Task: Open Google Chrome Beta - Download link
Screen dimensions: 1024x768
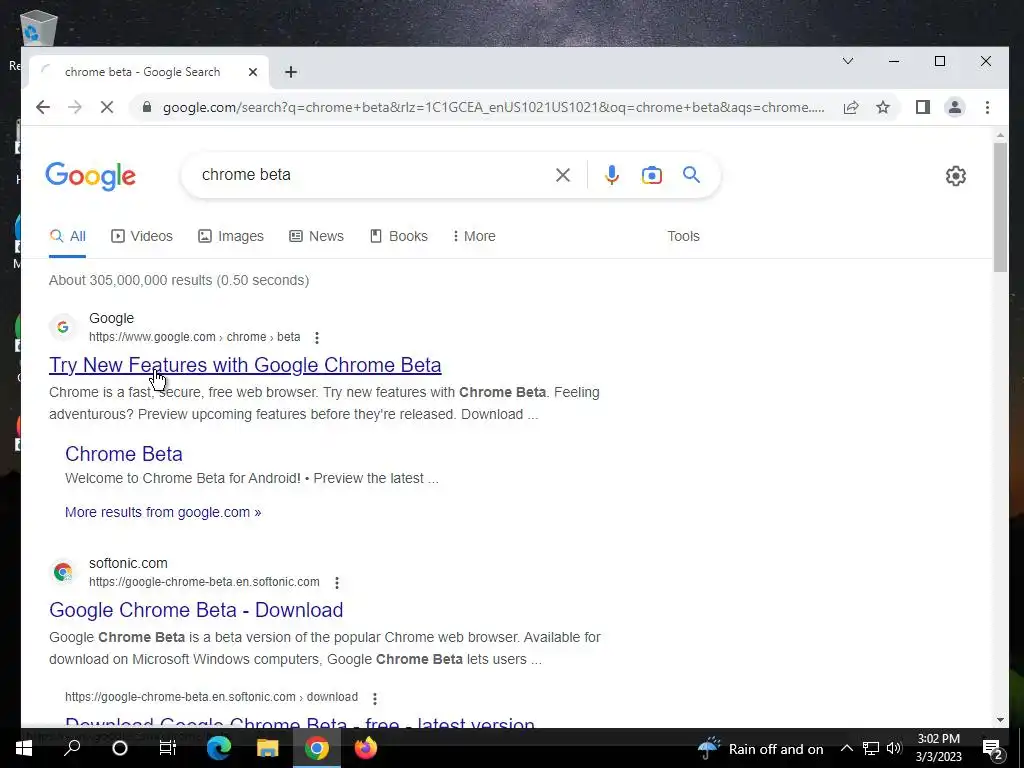Action: [196, 610]
